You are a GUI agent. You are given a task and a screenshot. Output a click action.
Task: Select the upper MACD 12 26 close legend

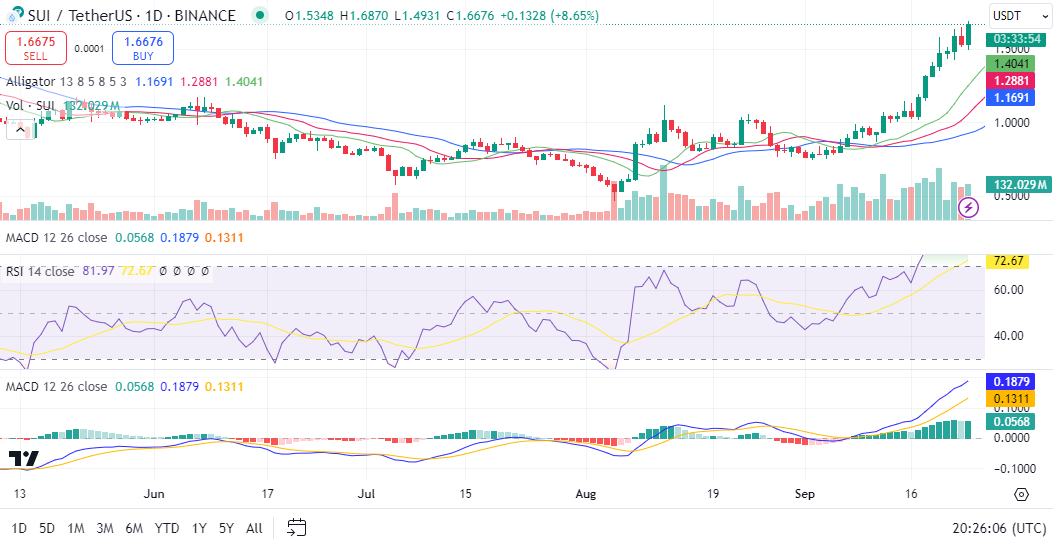click(56, 237)
